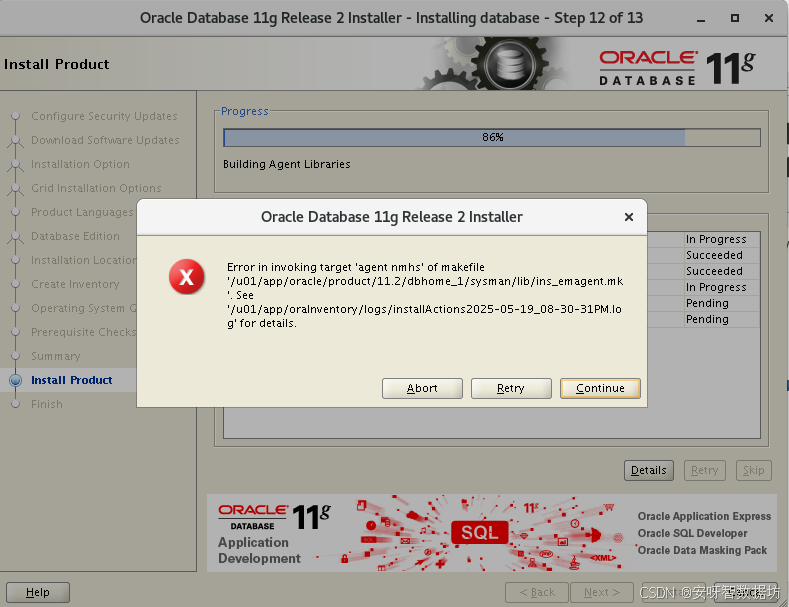This screenshot has height=607, width=789.
Task: Click the Progress group label
Action: pos(245,111)
